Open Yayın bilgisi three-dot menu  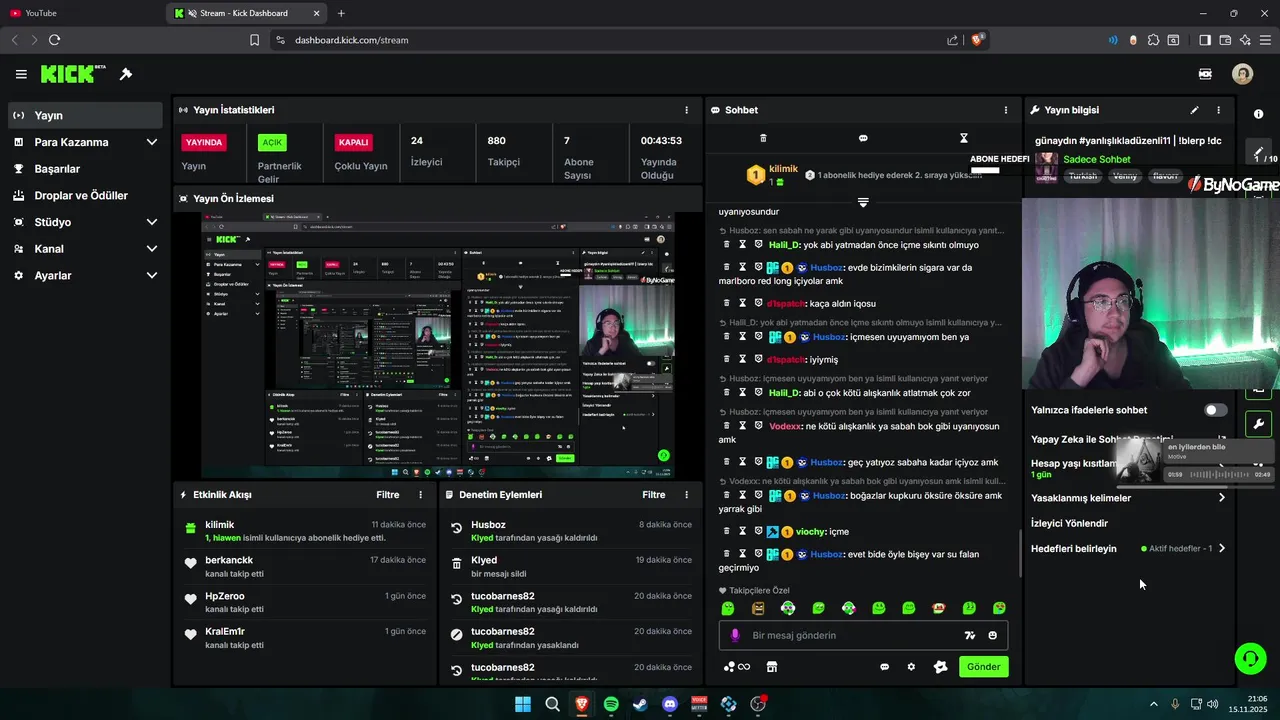click(1218, 110)
